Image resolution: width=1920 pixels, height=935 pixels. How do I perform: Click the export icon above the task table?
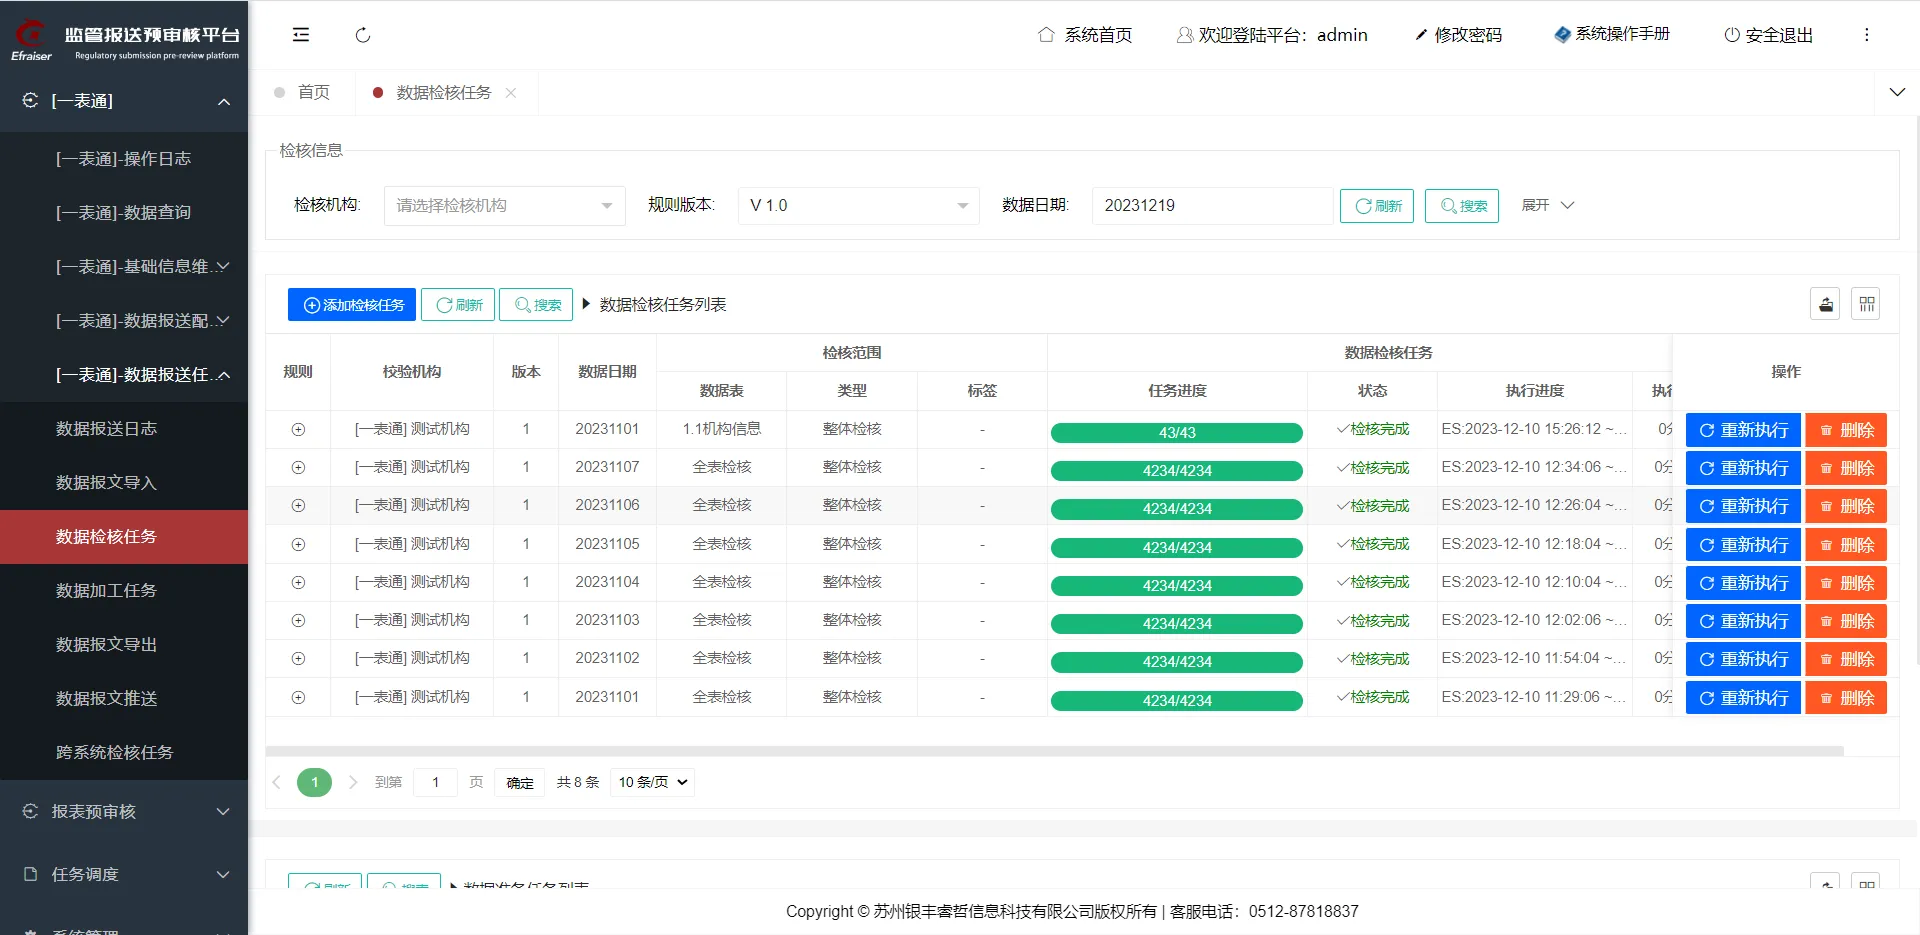(1825, 304)
